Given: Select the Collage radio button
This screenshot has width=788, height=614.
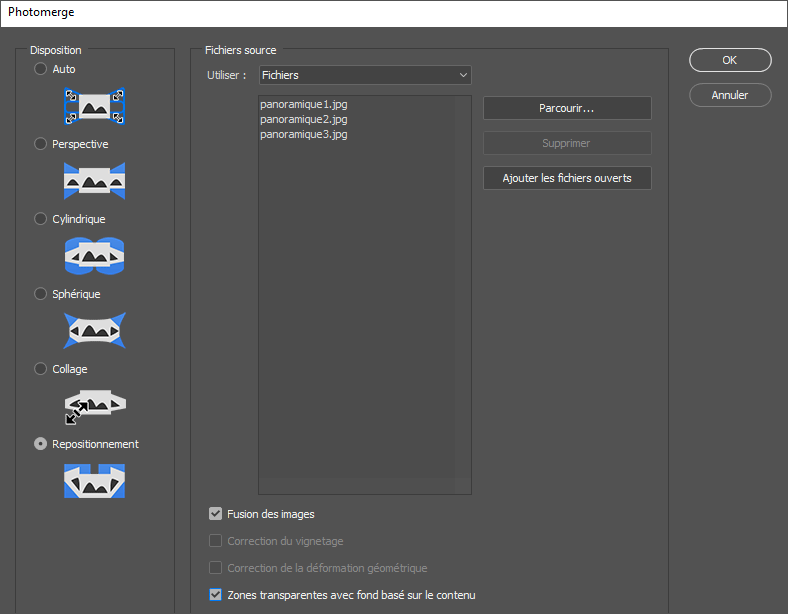Looking at the screenshot, I should pyautogui.click(x=41, y=369).
